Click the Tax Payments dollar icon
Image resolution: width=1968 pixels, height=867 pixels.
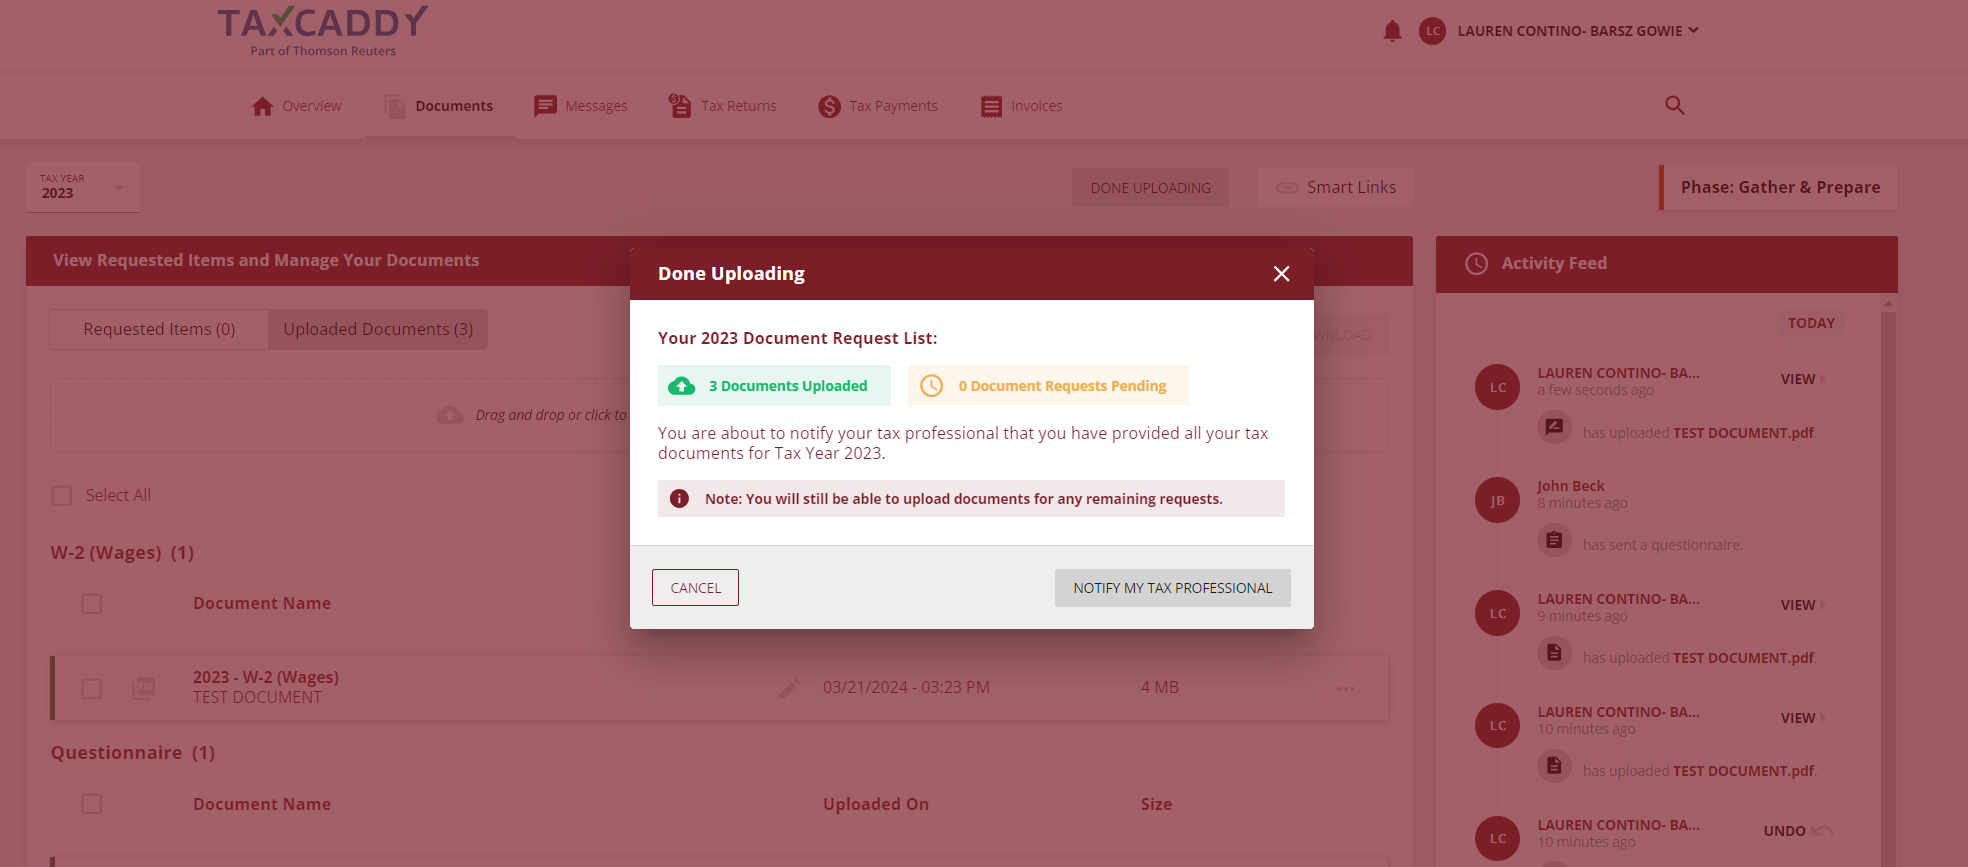pos(829,106)
